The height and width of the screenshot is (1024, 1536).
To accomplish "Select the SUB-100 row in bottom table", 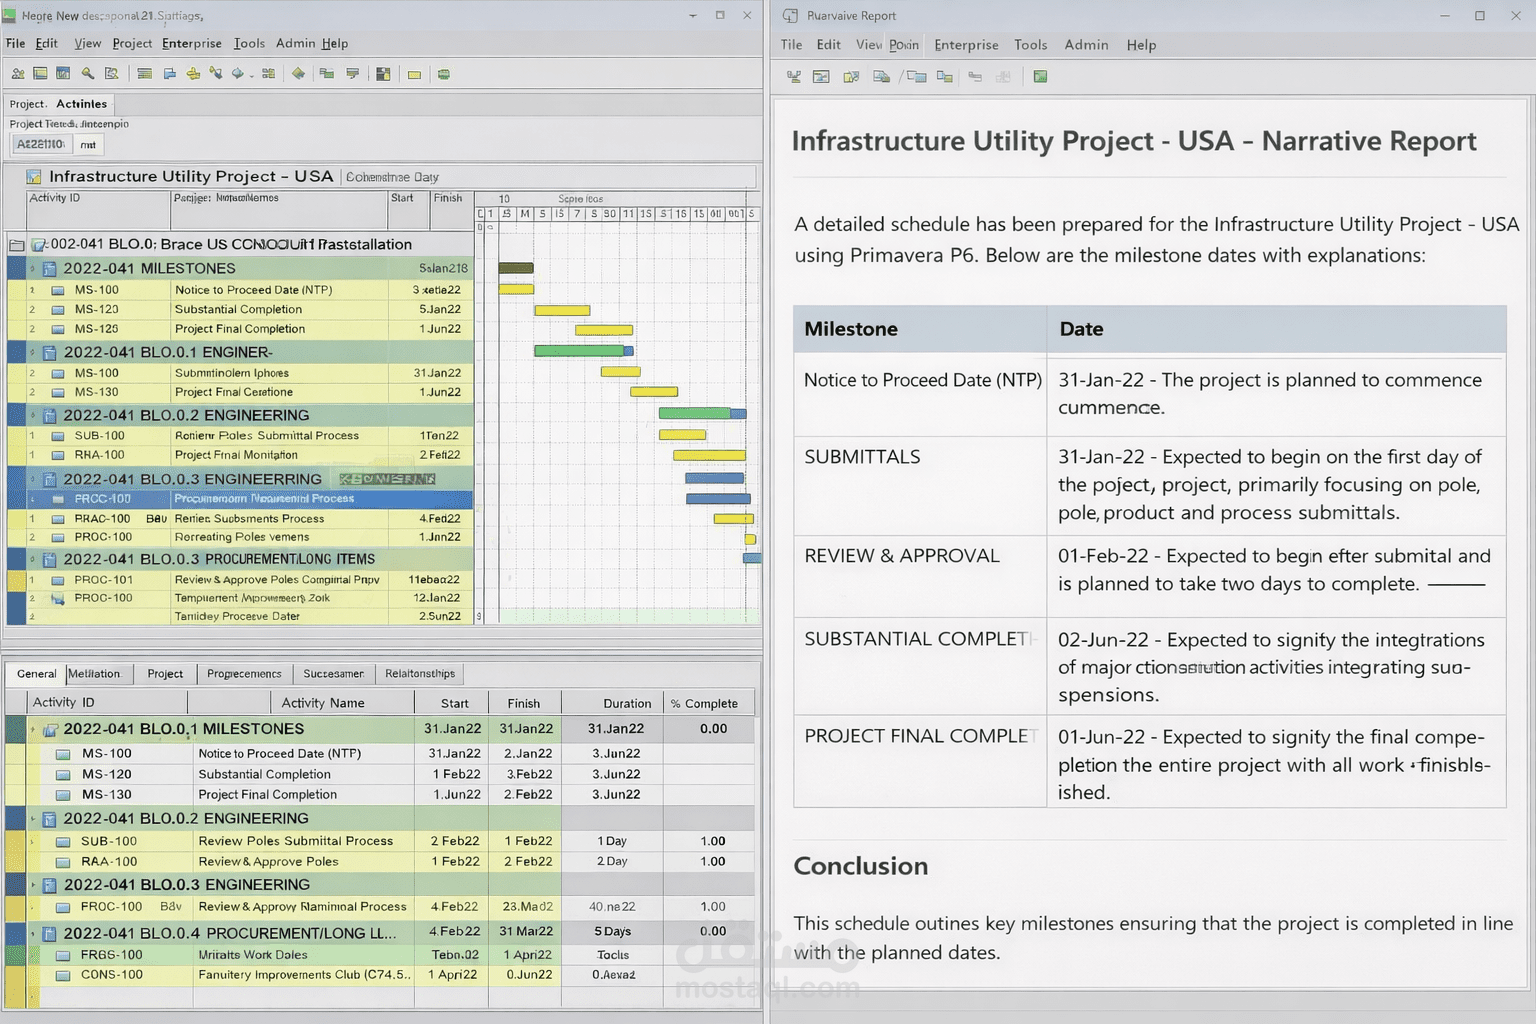I will (x=380, y=842).
